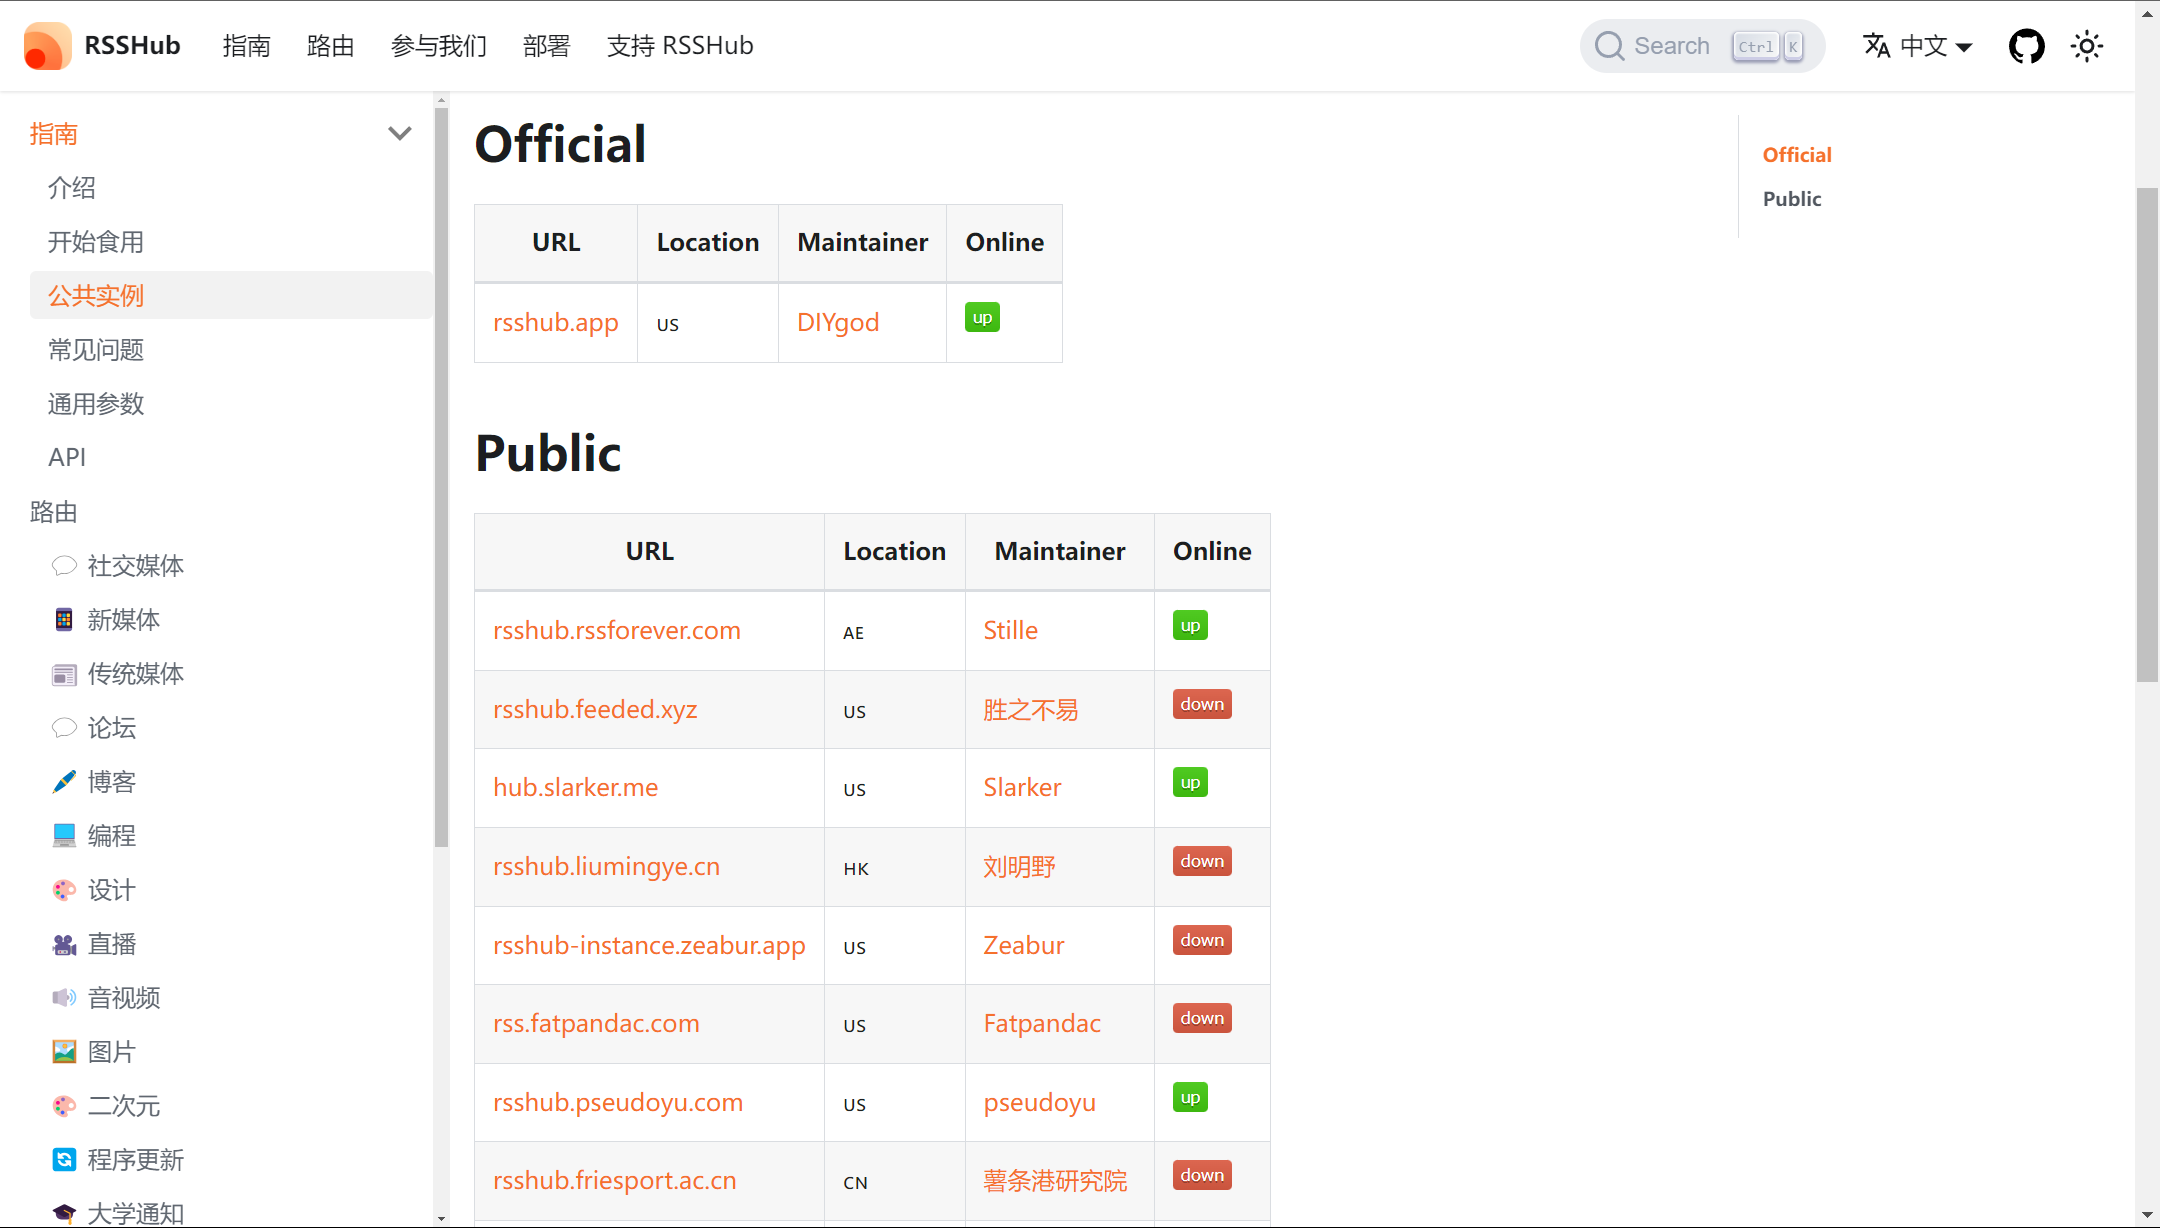The width and height of the screenshot is (2160, 1228).
Task: Click the 论坛 speech bubble icon
Action: coord(64,728)
